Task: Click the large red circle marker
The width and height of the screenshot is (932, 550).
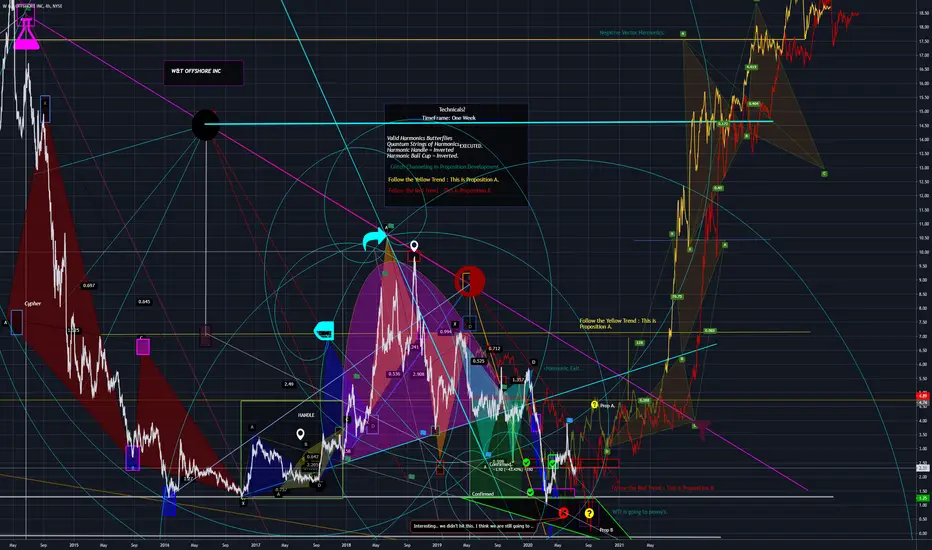Action: click(x=470, y=281)
